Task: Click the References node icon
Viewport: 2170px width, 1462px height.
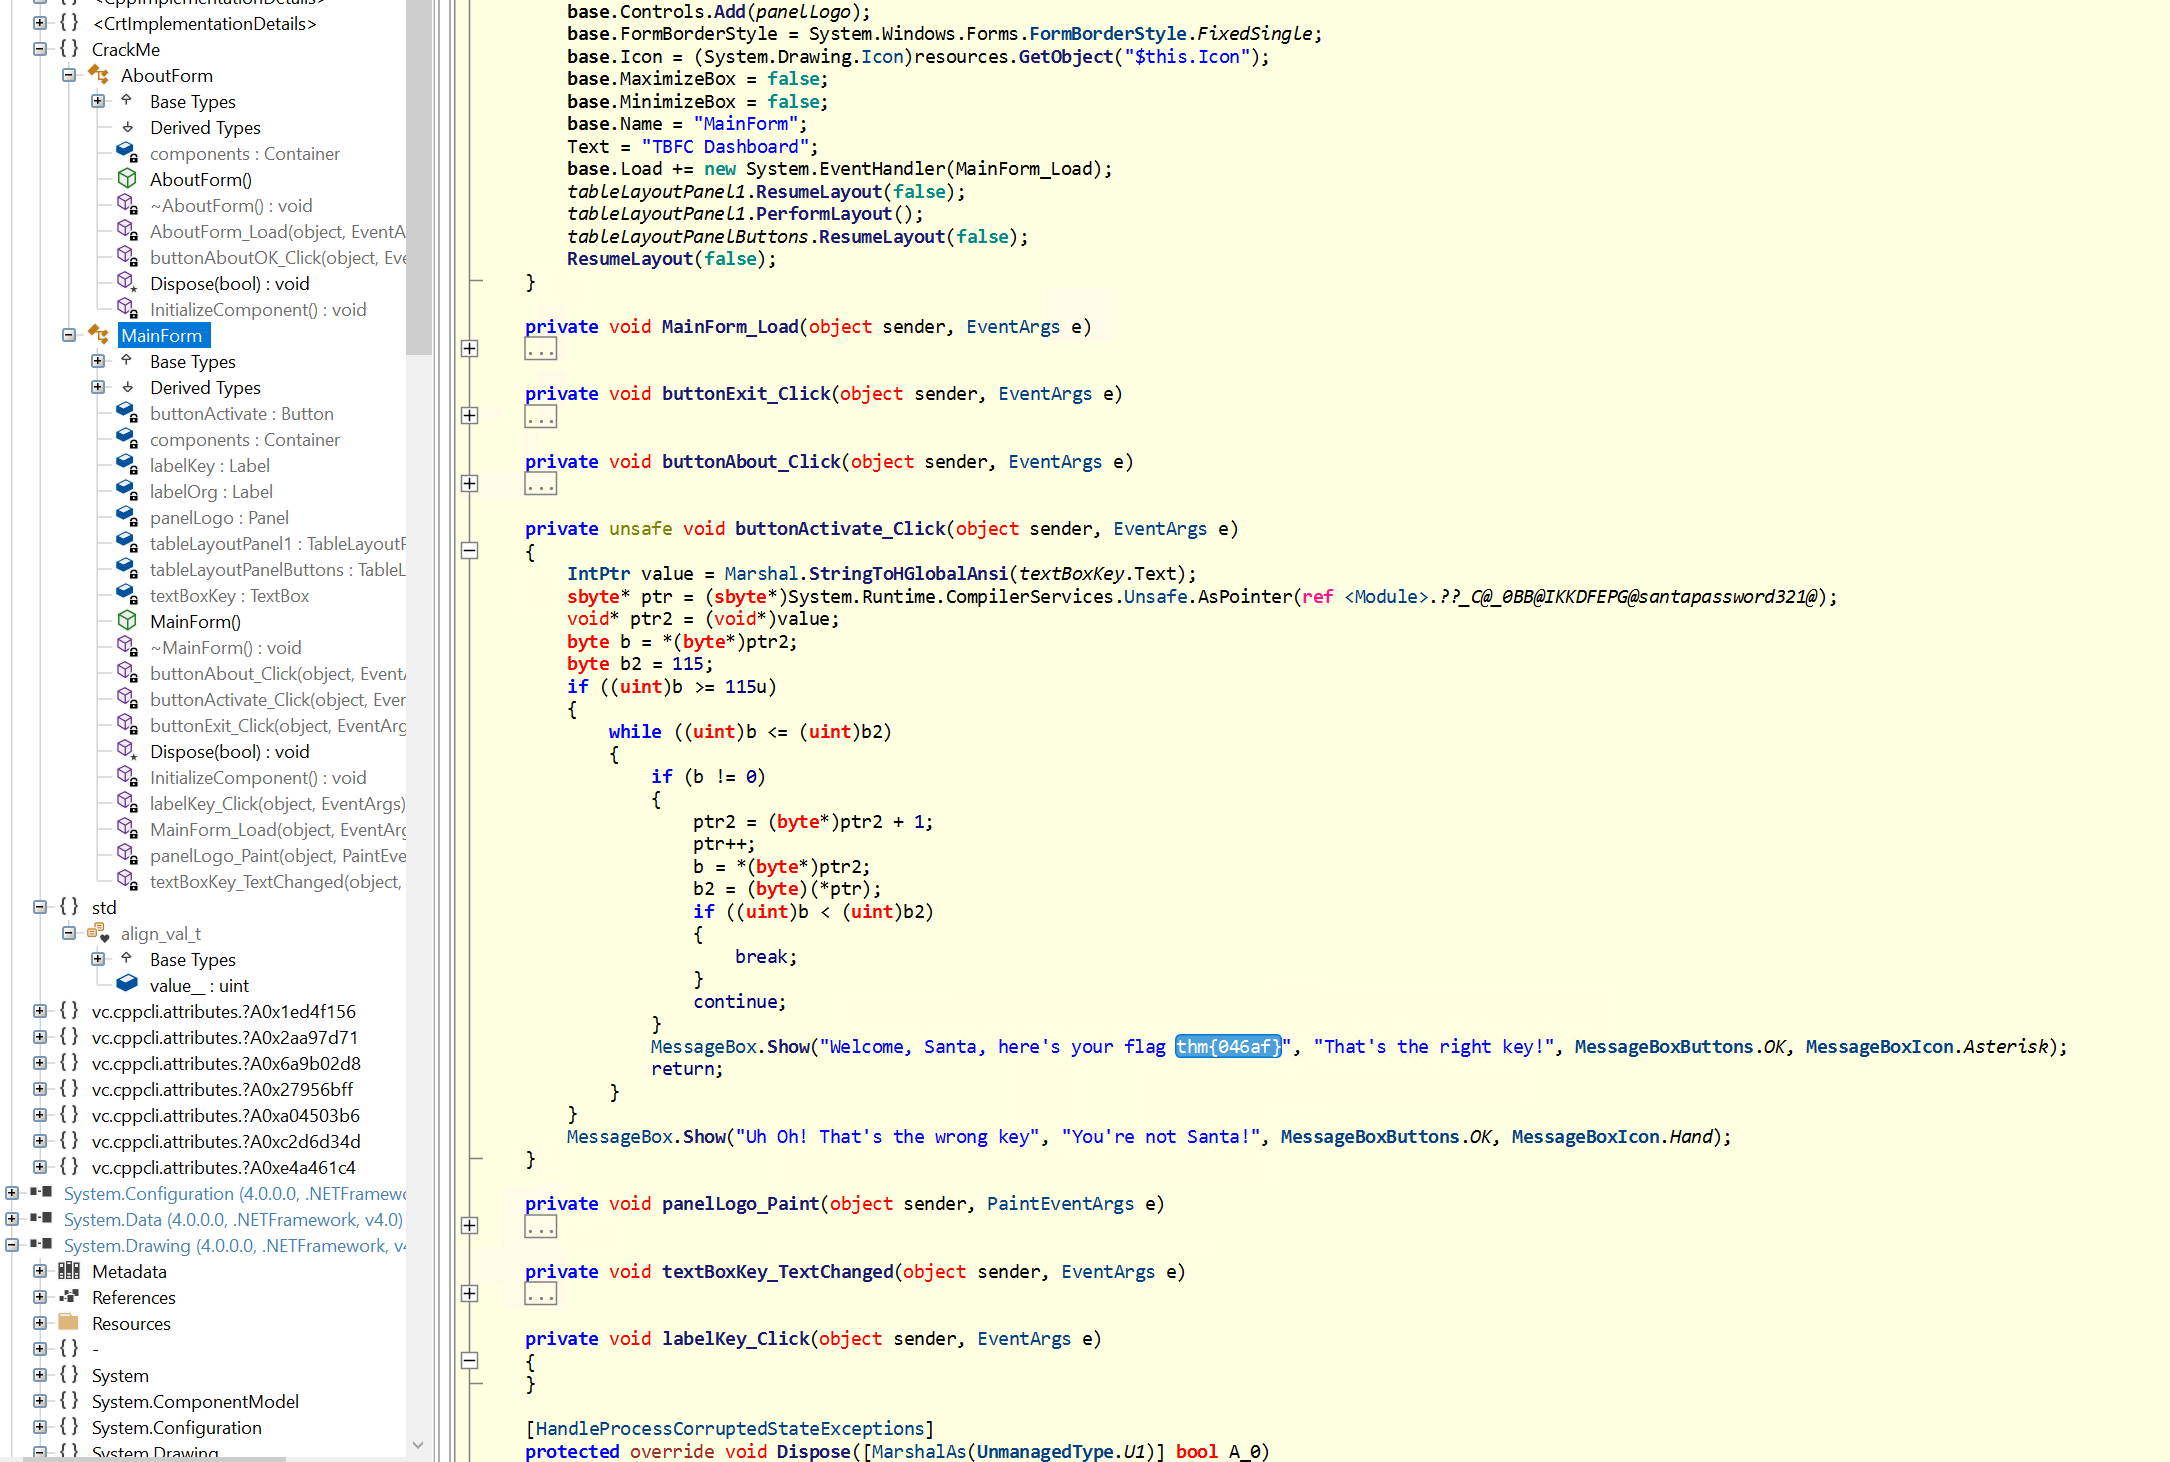Action: tap(69, 1297)
